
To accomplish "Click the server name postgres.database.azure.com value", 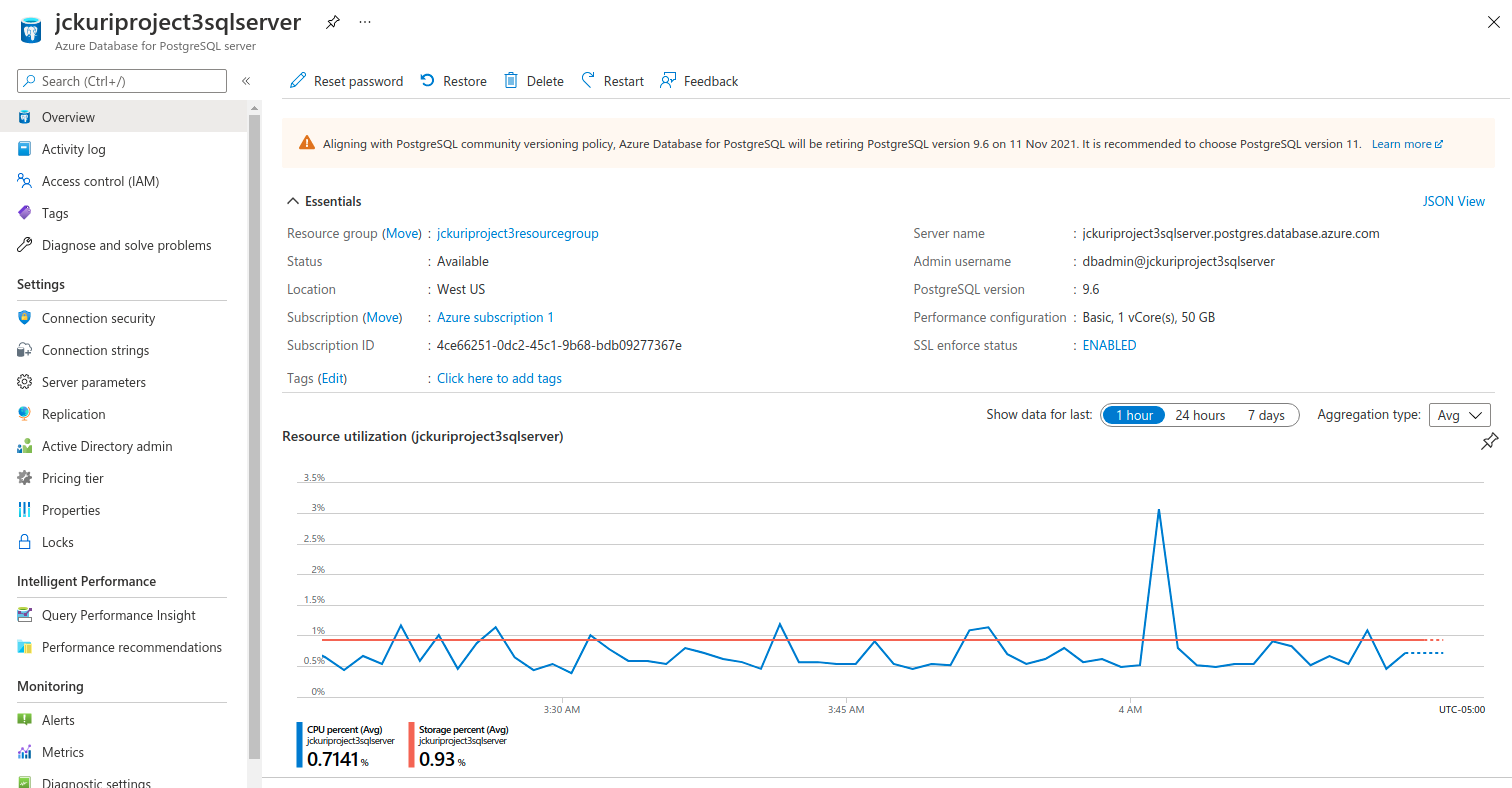I will (1231, 233).
